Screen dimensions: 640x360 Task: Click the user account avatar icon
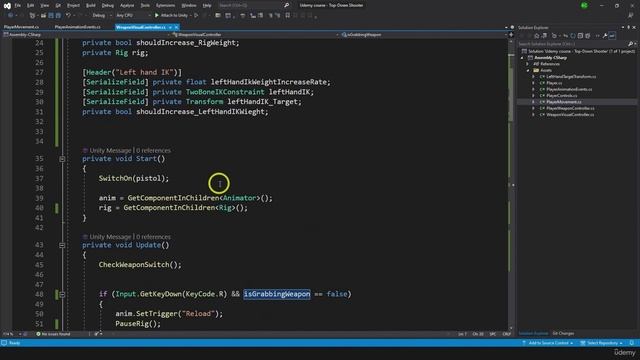click(x=584, y=6)
